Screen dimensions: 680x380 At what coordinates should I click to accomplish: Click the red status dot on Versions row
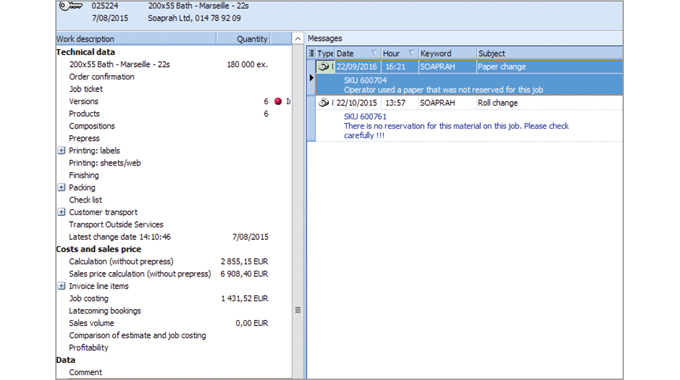(278, 101)
